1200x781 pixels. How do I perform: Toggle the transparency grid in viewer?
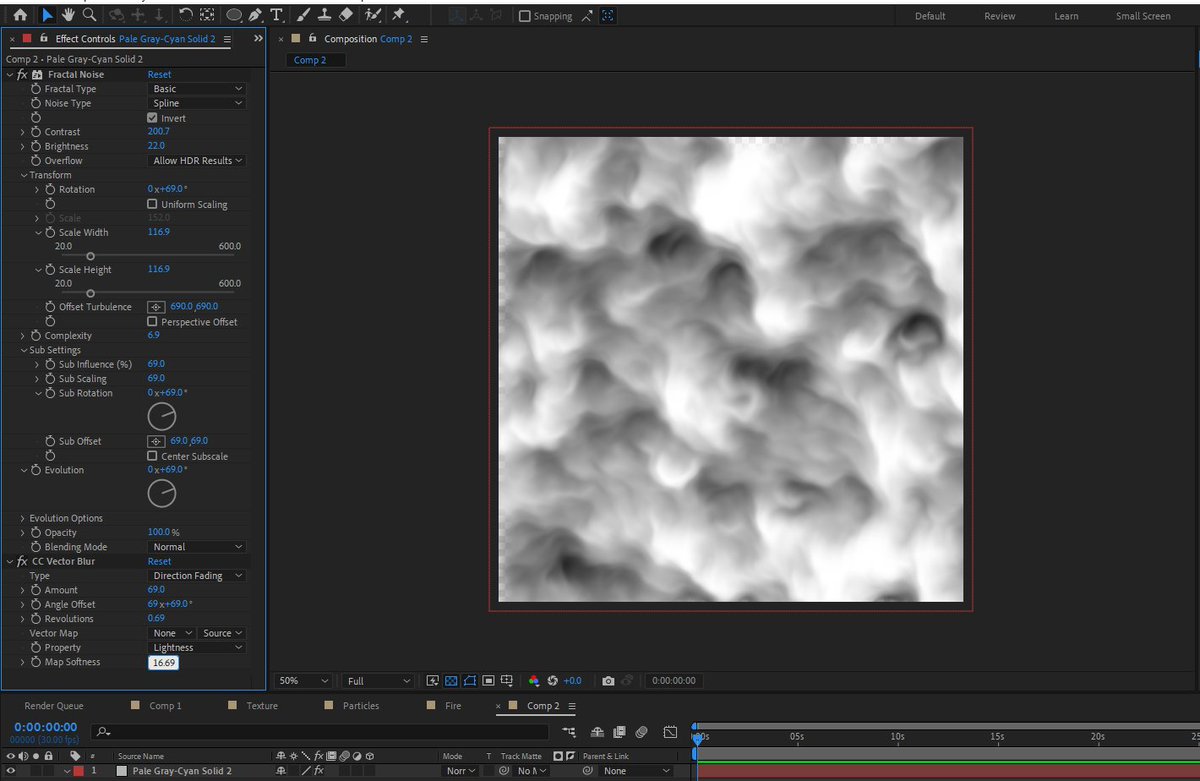coord(451,681)
